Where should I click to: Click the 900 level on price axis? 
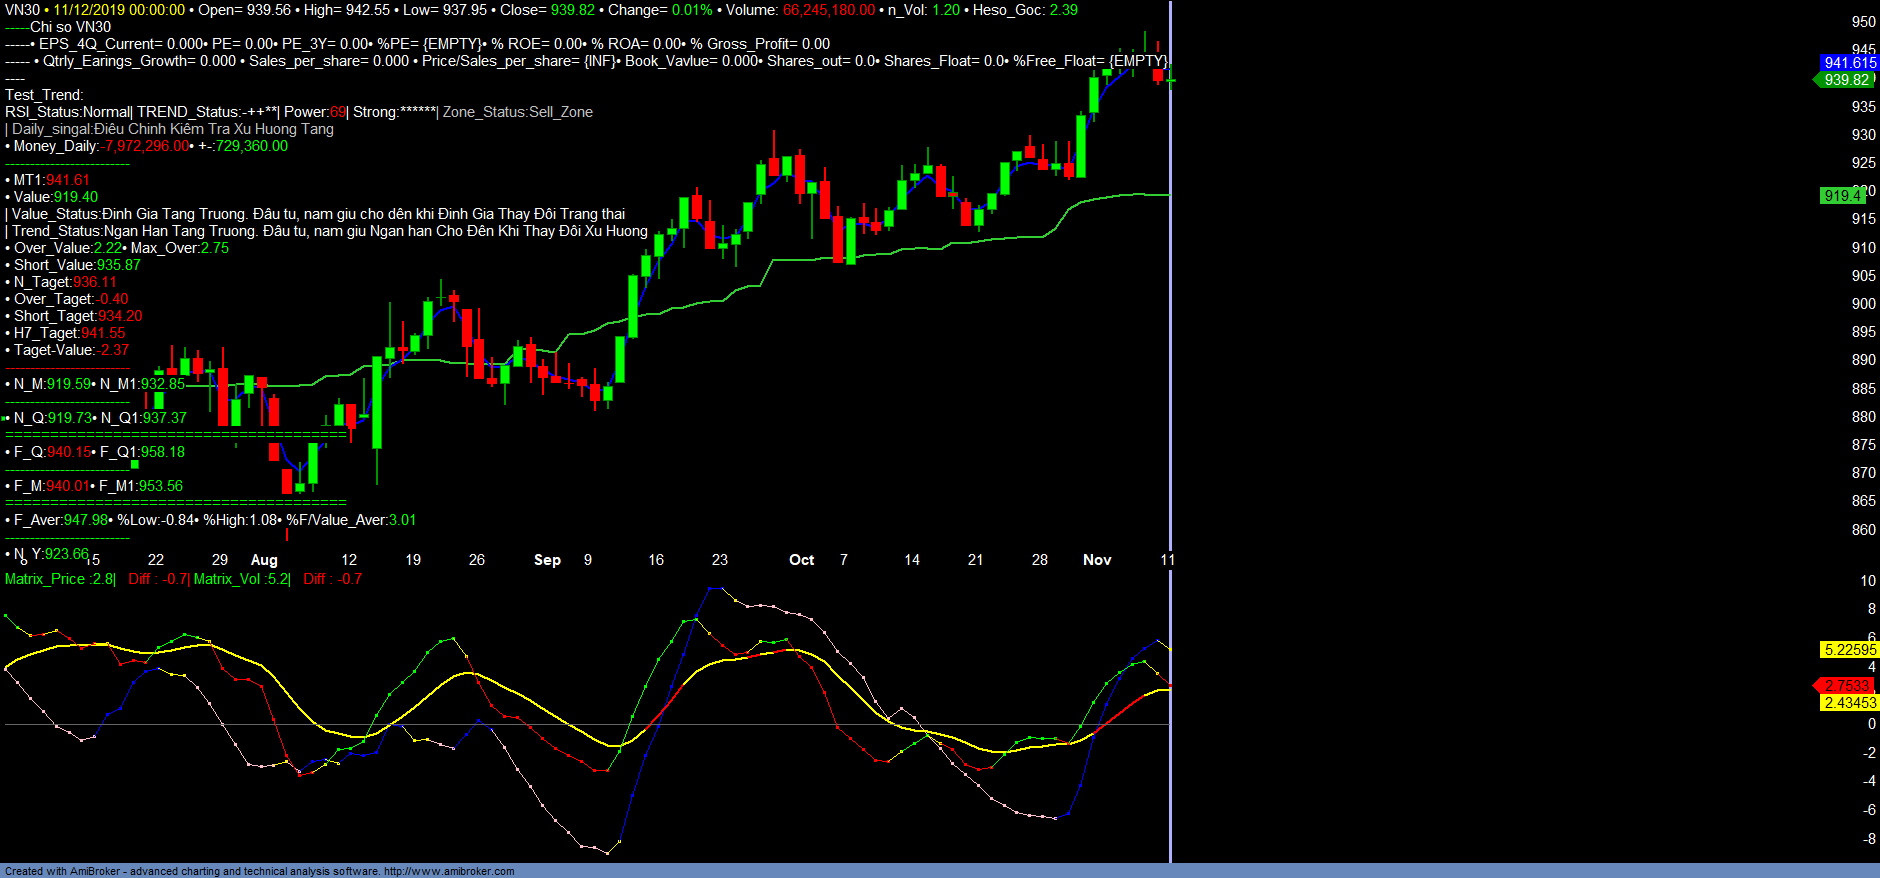(x=1863, y=304)
